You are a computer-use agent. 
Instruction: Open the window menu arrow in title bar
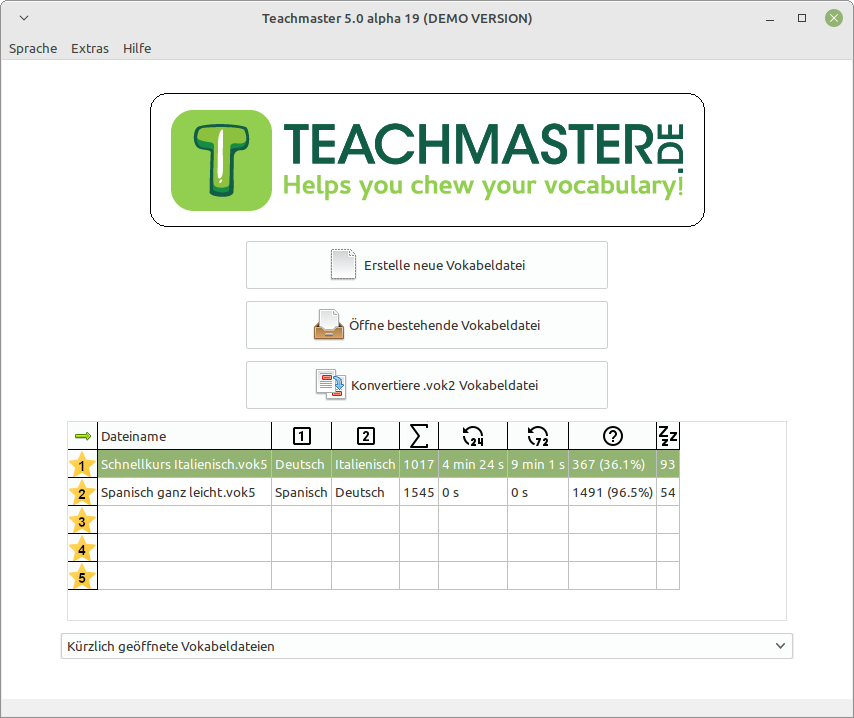pyautogui.click(x=24, y=18)
